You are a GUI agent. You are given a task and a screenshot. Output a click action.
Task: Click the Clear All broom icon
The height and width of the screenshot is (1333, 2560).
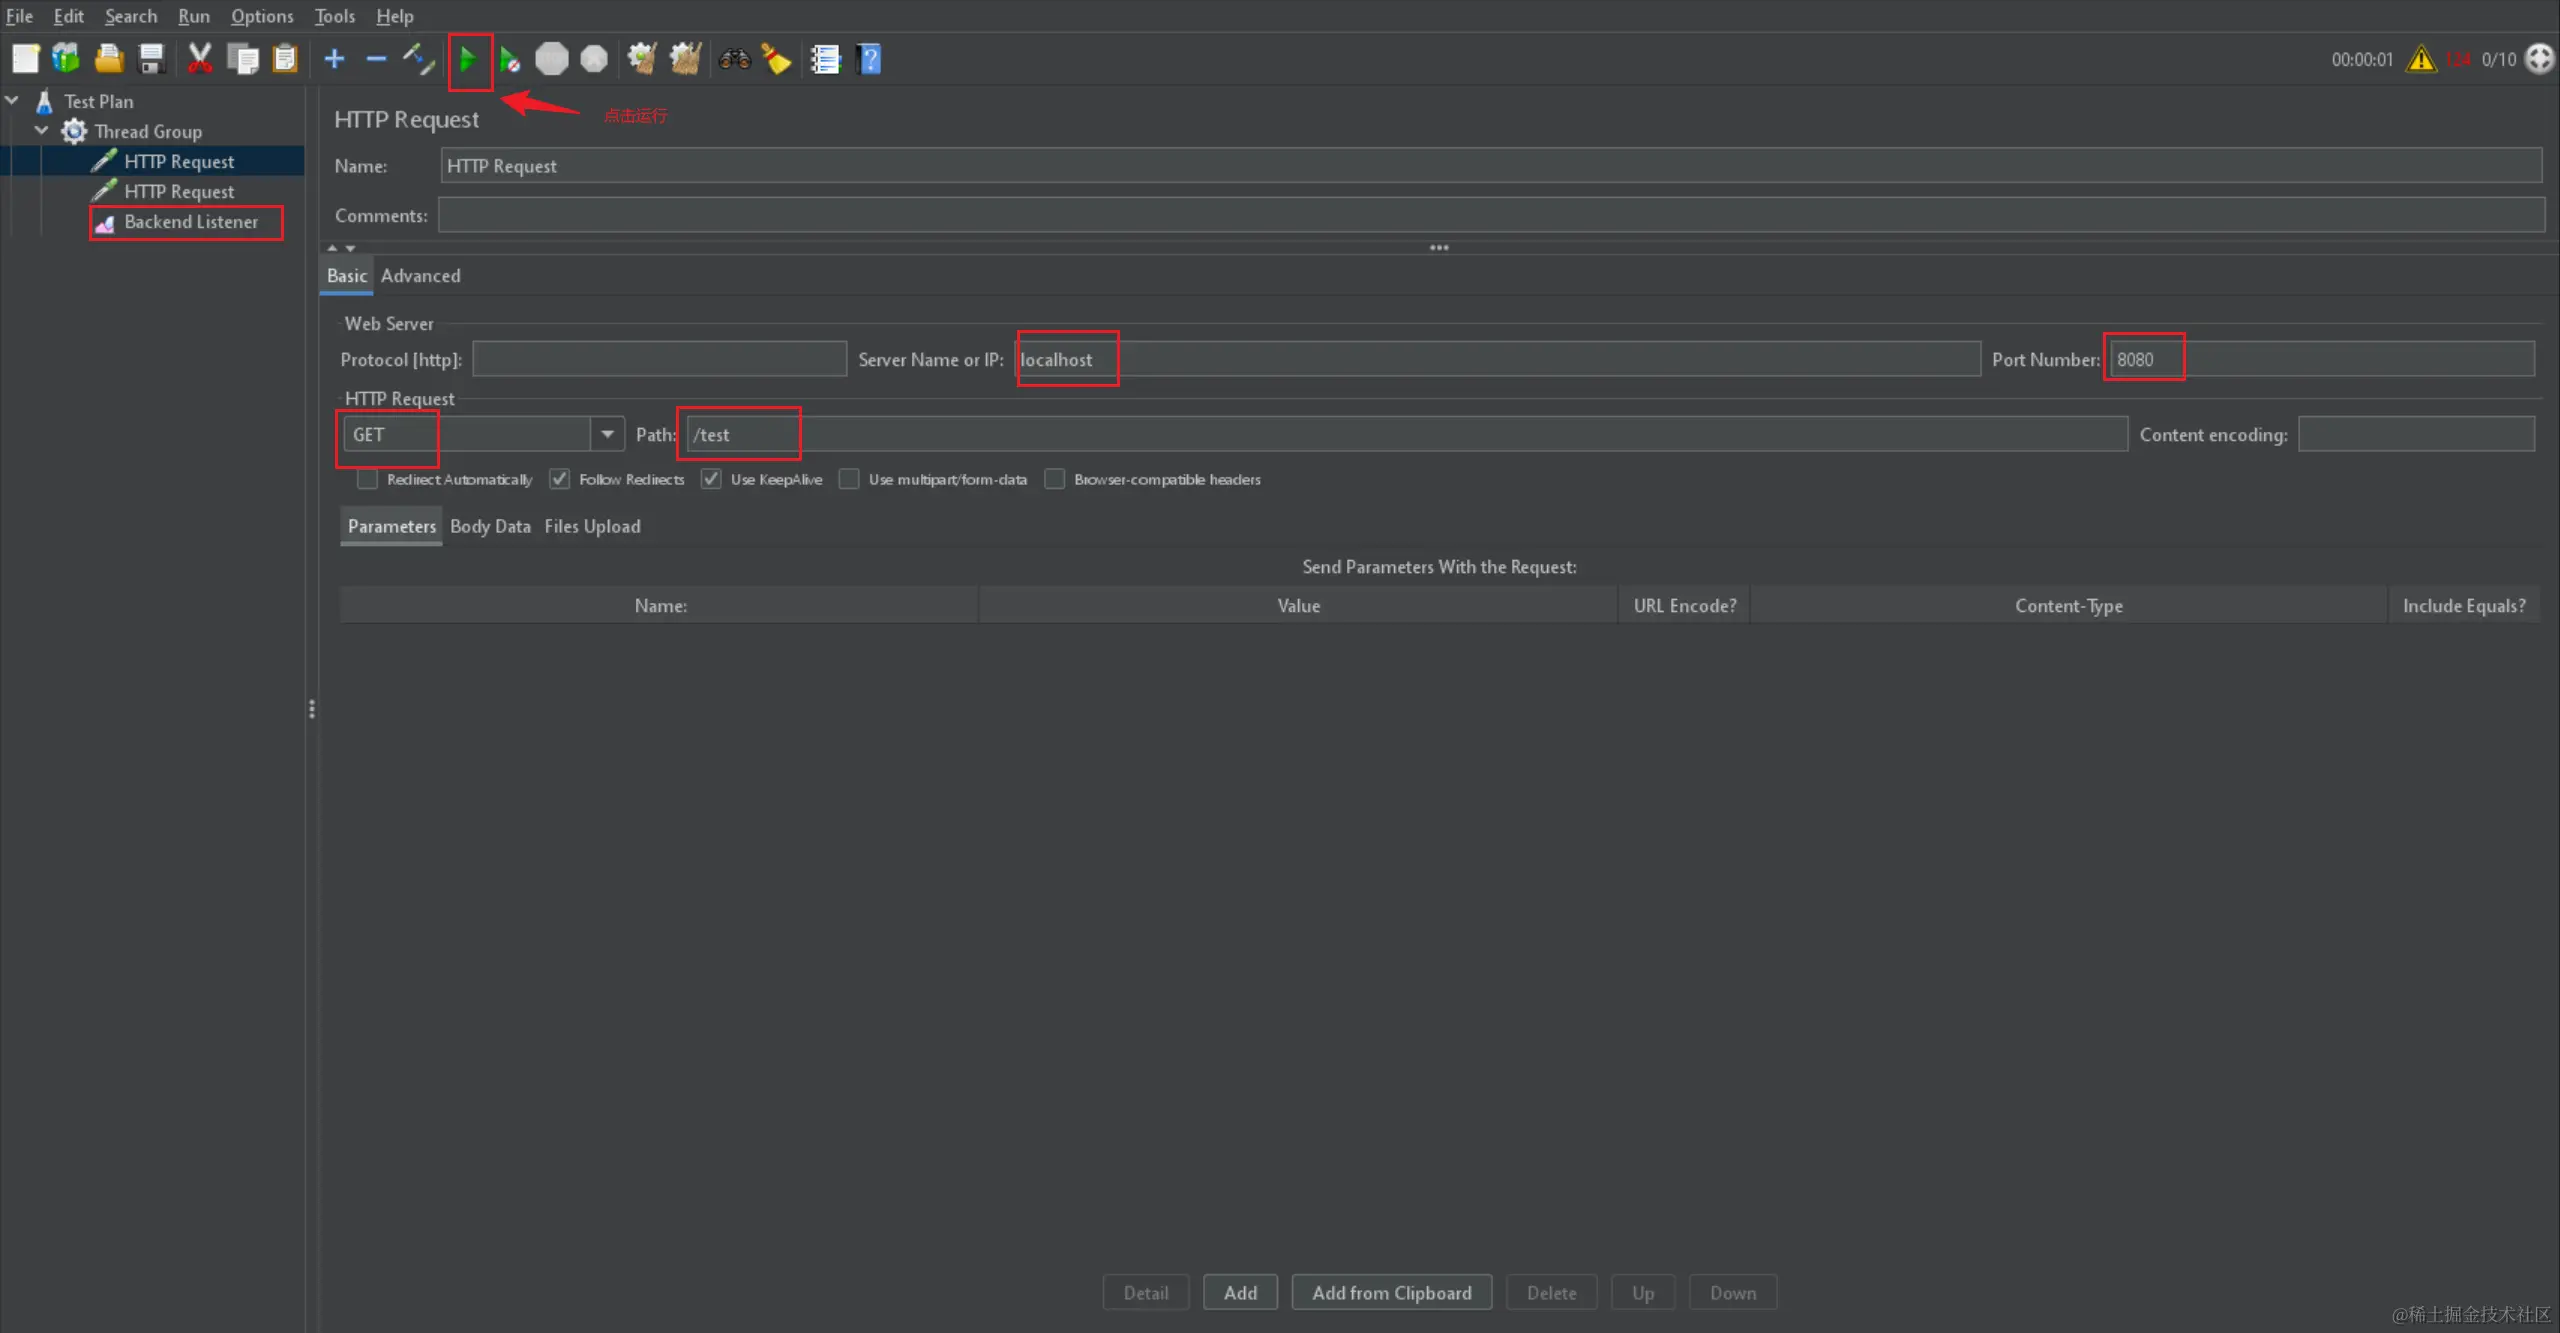pyautogui.click(x=685, y=60)
